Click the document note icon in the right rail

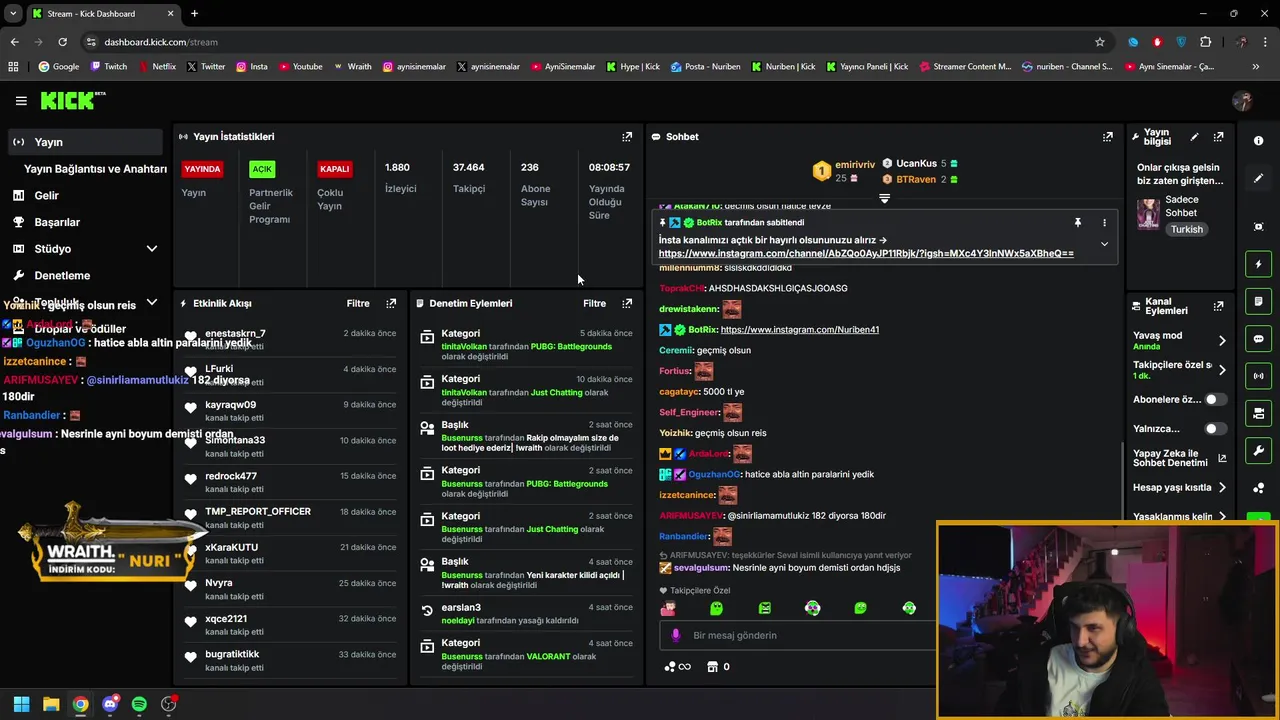click(x=1258, y=301)
